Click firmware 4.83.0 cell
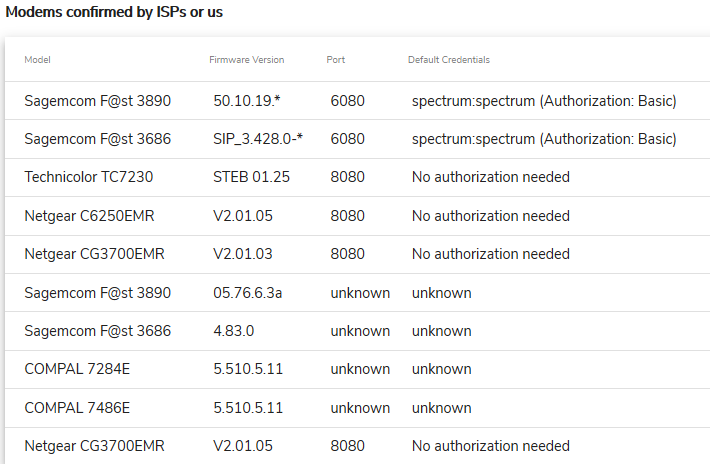Screen dimensions: 710x464 pos(233,331)
